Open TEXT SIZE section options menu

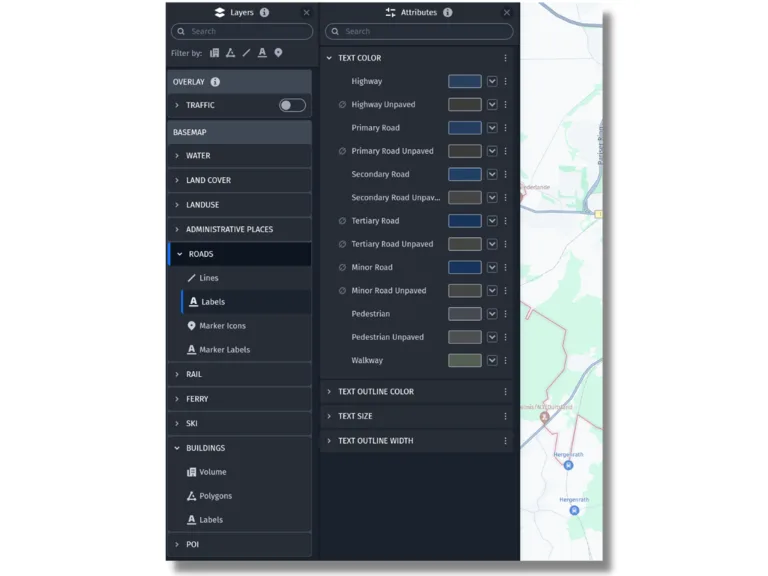tap(505, 416)
